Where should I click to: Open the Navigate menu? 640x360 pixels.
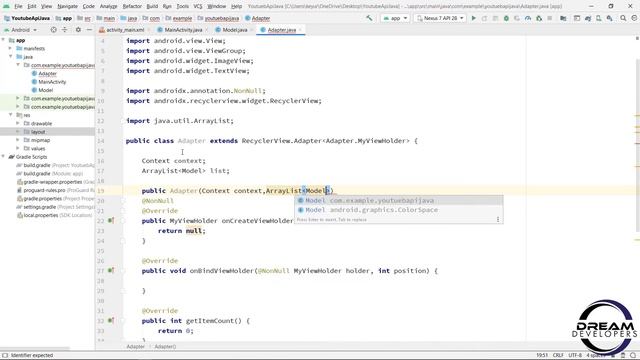click(67, 6)
